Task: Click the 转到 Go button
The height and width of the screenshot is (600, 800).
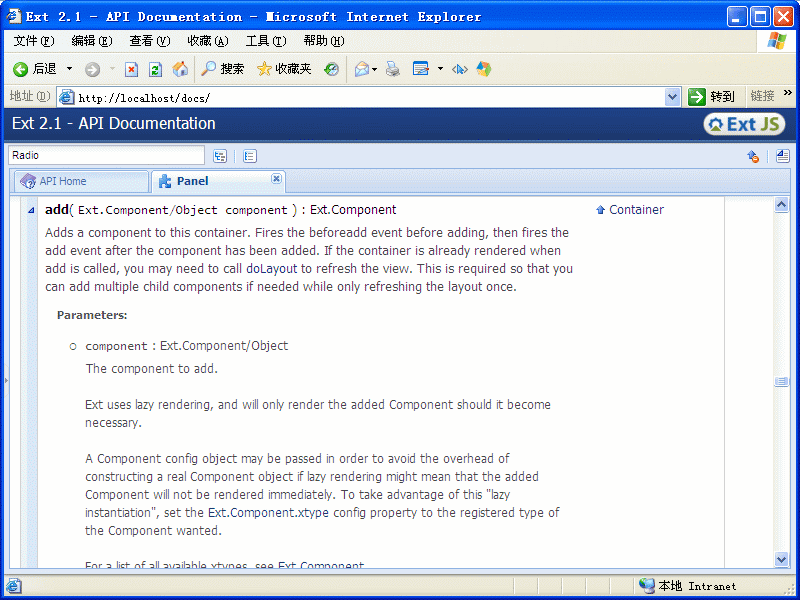Action: (711, 96)
